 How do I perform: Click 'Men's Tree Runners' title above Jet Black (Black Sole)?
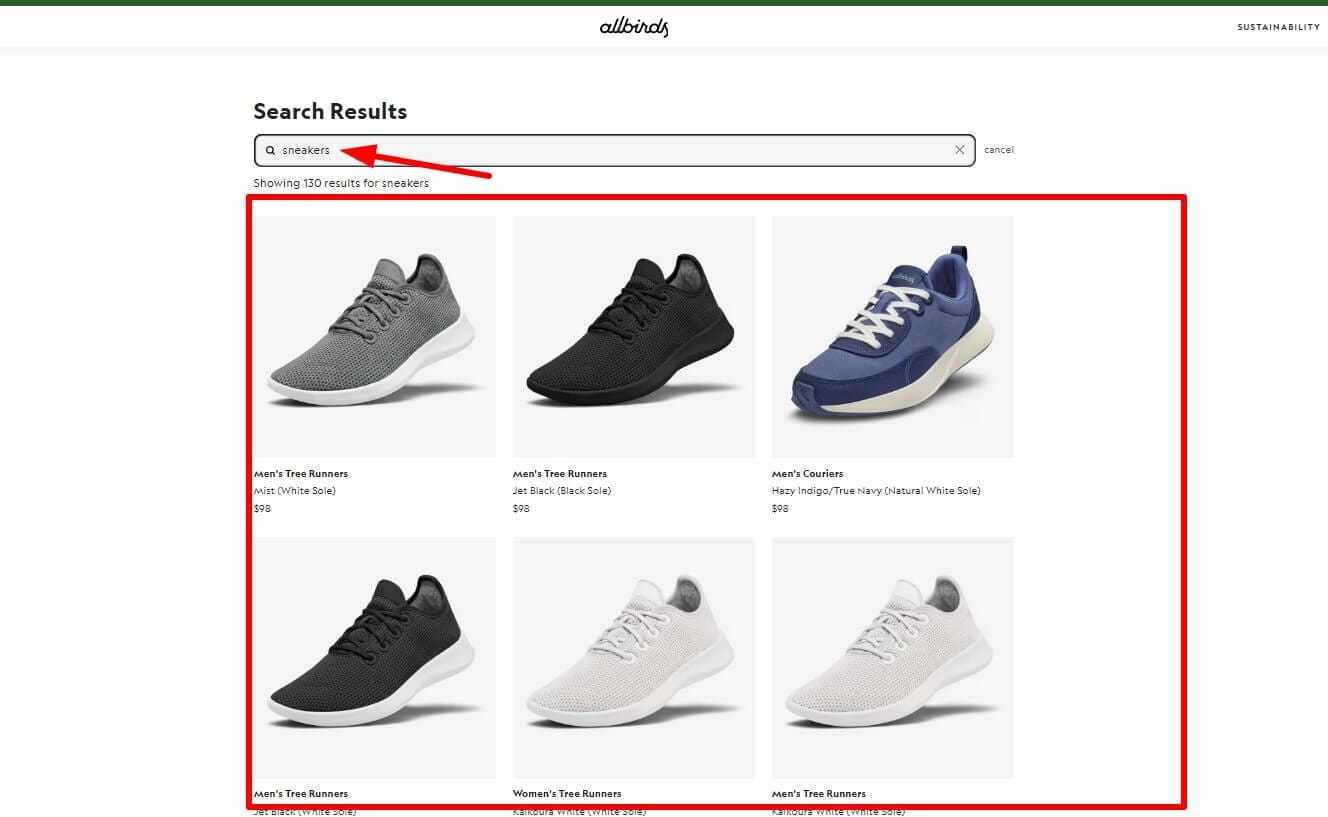(x=559, y=474)
